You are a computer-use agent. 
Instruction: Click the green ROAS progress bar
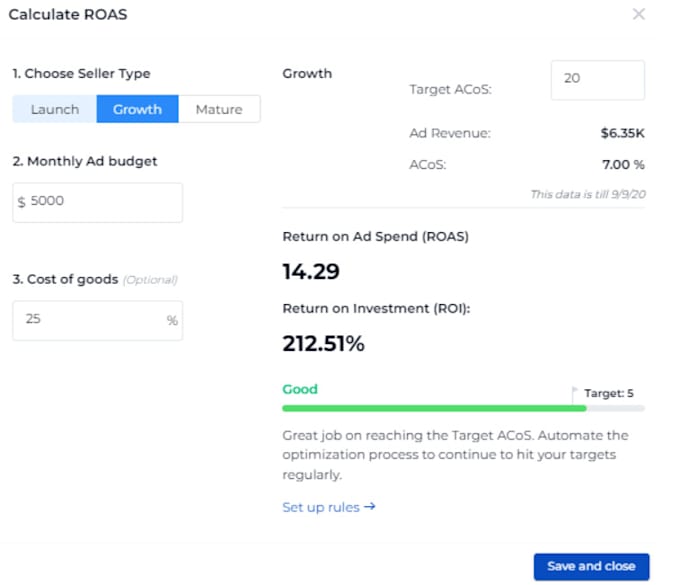pos(434,408)
